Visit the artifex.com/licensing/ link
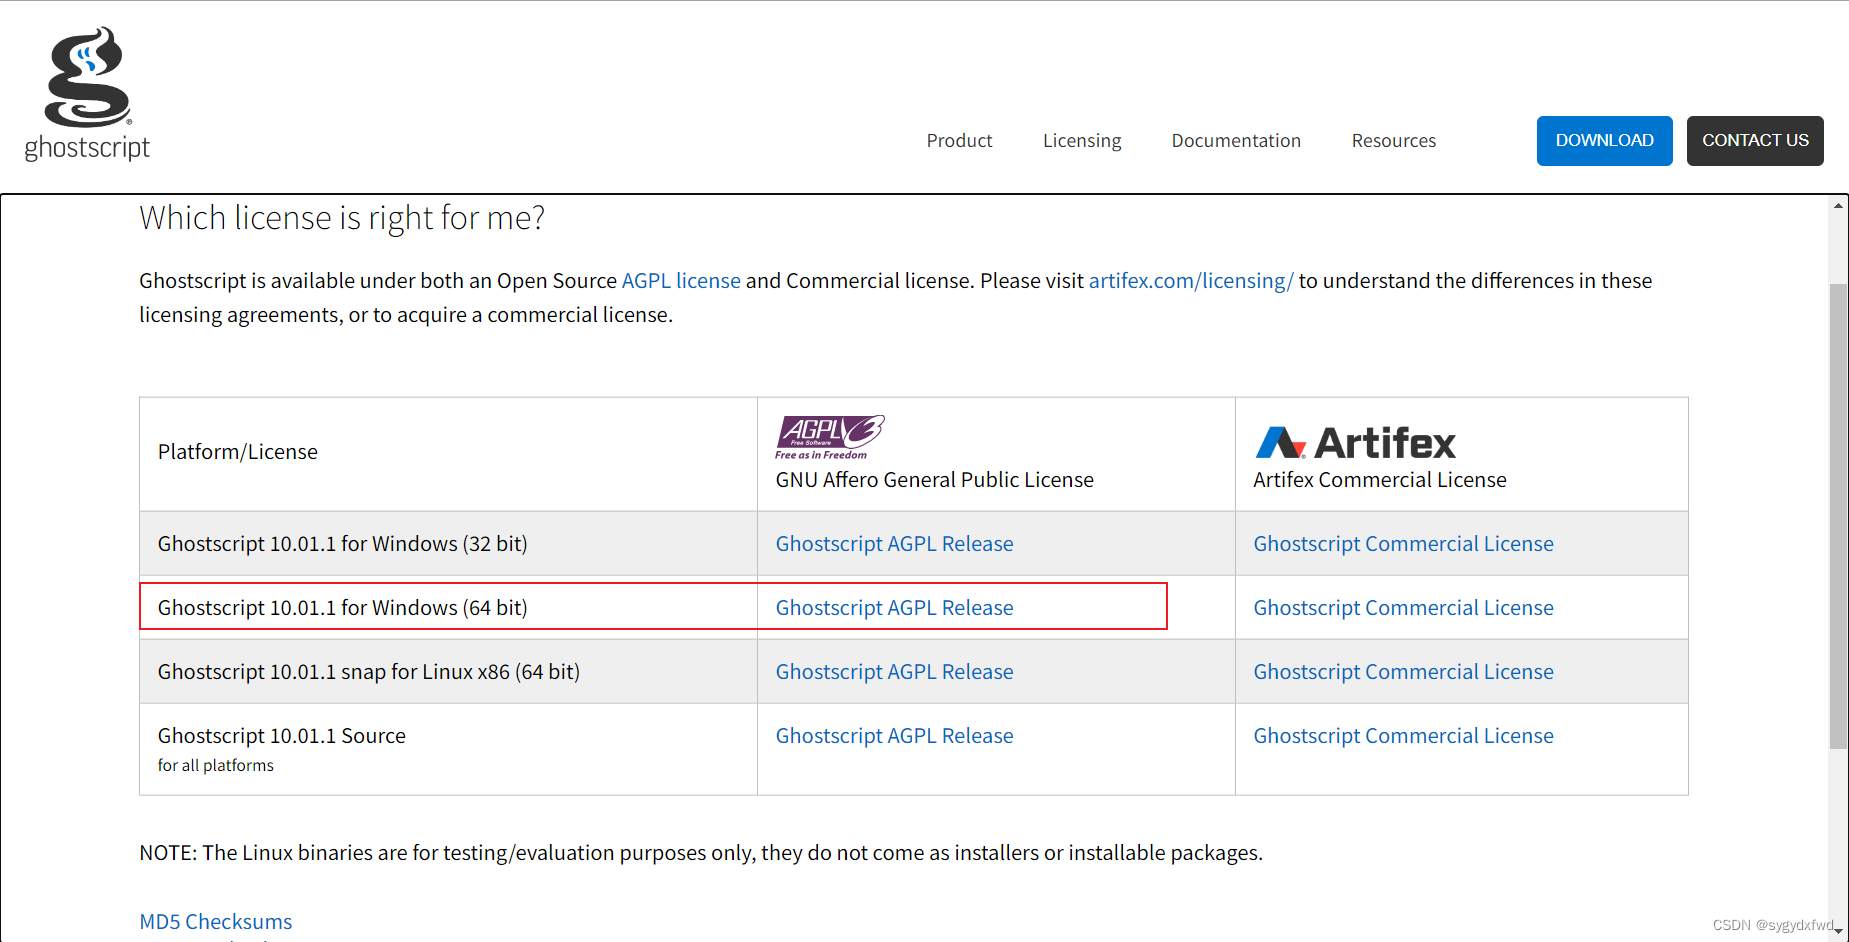The width and height of the screenshot is (1849, 942). (1191, 281)
